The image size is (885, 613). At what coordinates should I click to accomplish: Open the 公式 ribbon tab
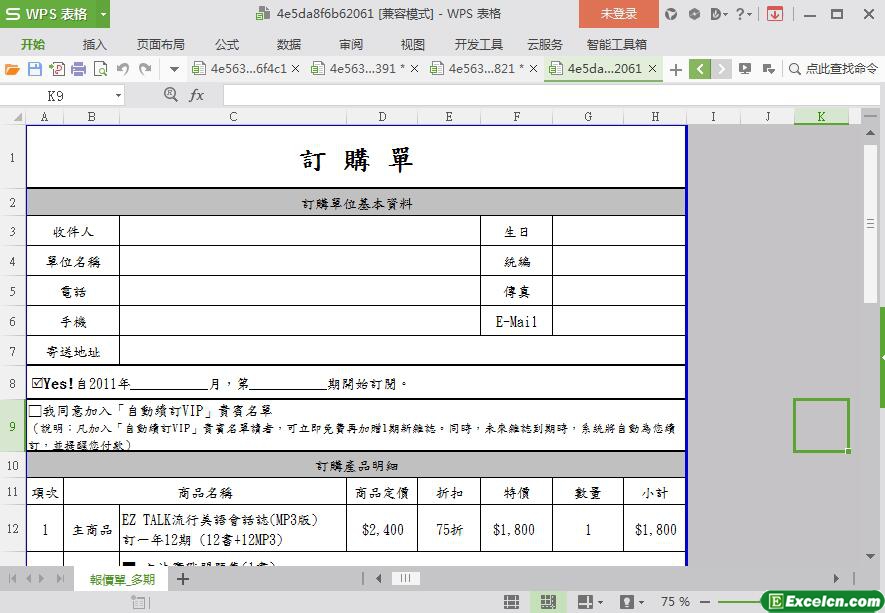[x=227, y=44]
